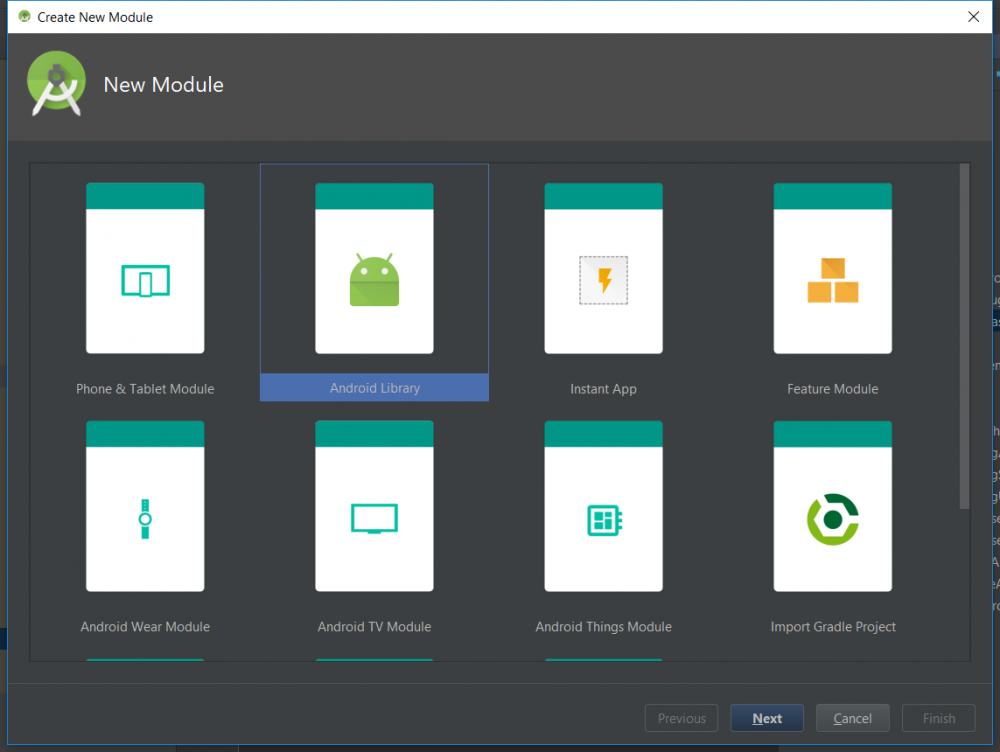Select the Android TV Module card

tap(374, 521)
